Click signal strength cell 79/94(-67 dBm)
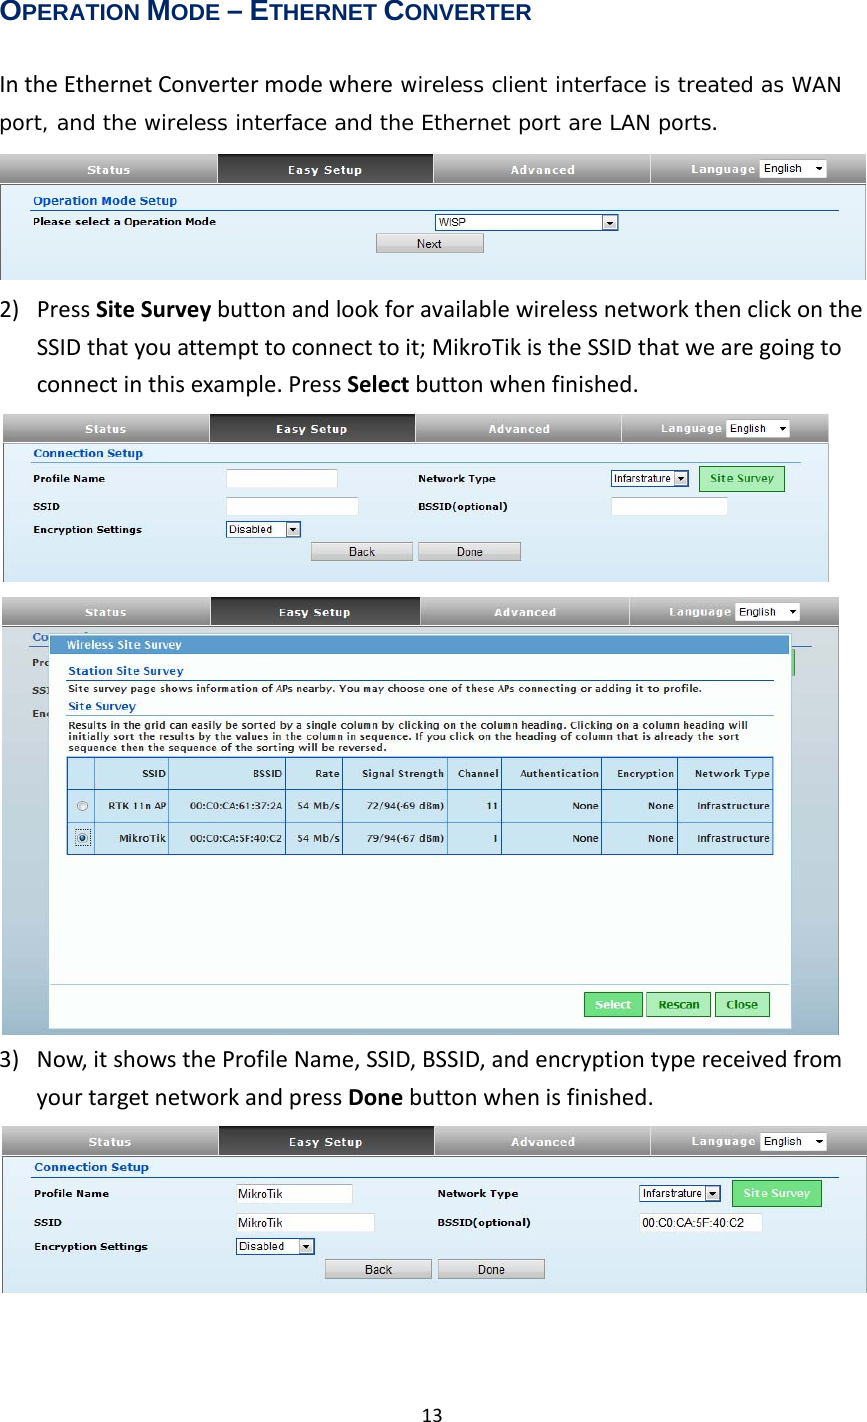 [395, 838]
